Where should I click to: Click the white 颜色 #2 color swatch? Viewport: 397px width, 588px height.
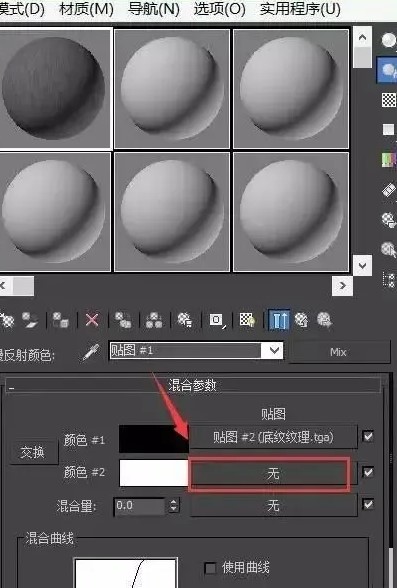click(x=154, y=472)
